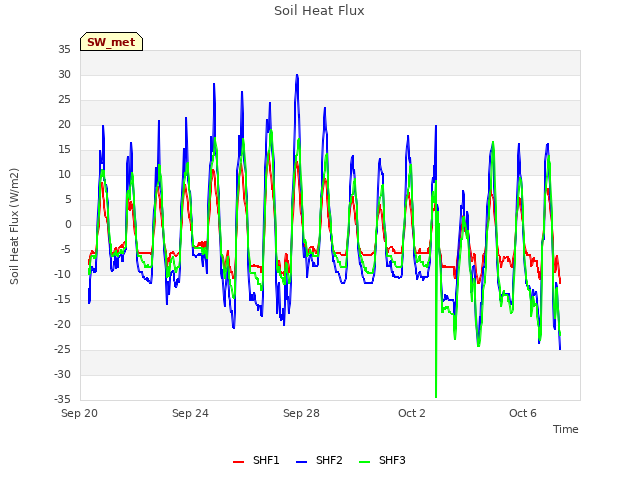Click the 15 y-axis tick label
This screenshot has height=480, width=640.
coord(64,150)
